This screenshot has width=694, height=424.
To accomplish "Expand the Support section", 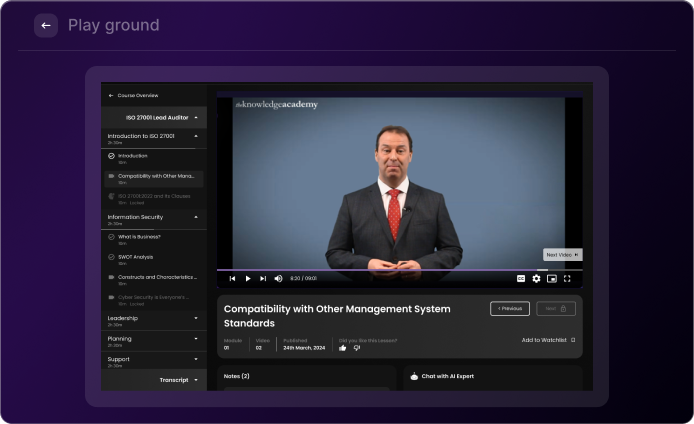I will [x=196, y=359].
